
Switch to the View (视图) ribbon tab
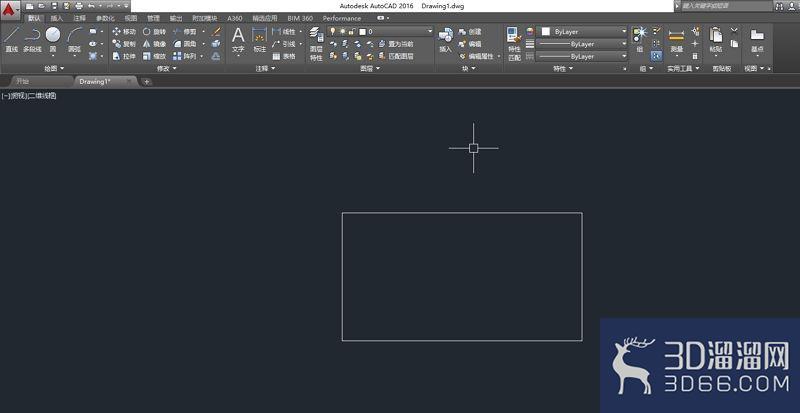pos(131,18)
